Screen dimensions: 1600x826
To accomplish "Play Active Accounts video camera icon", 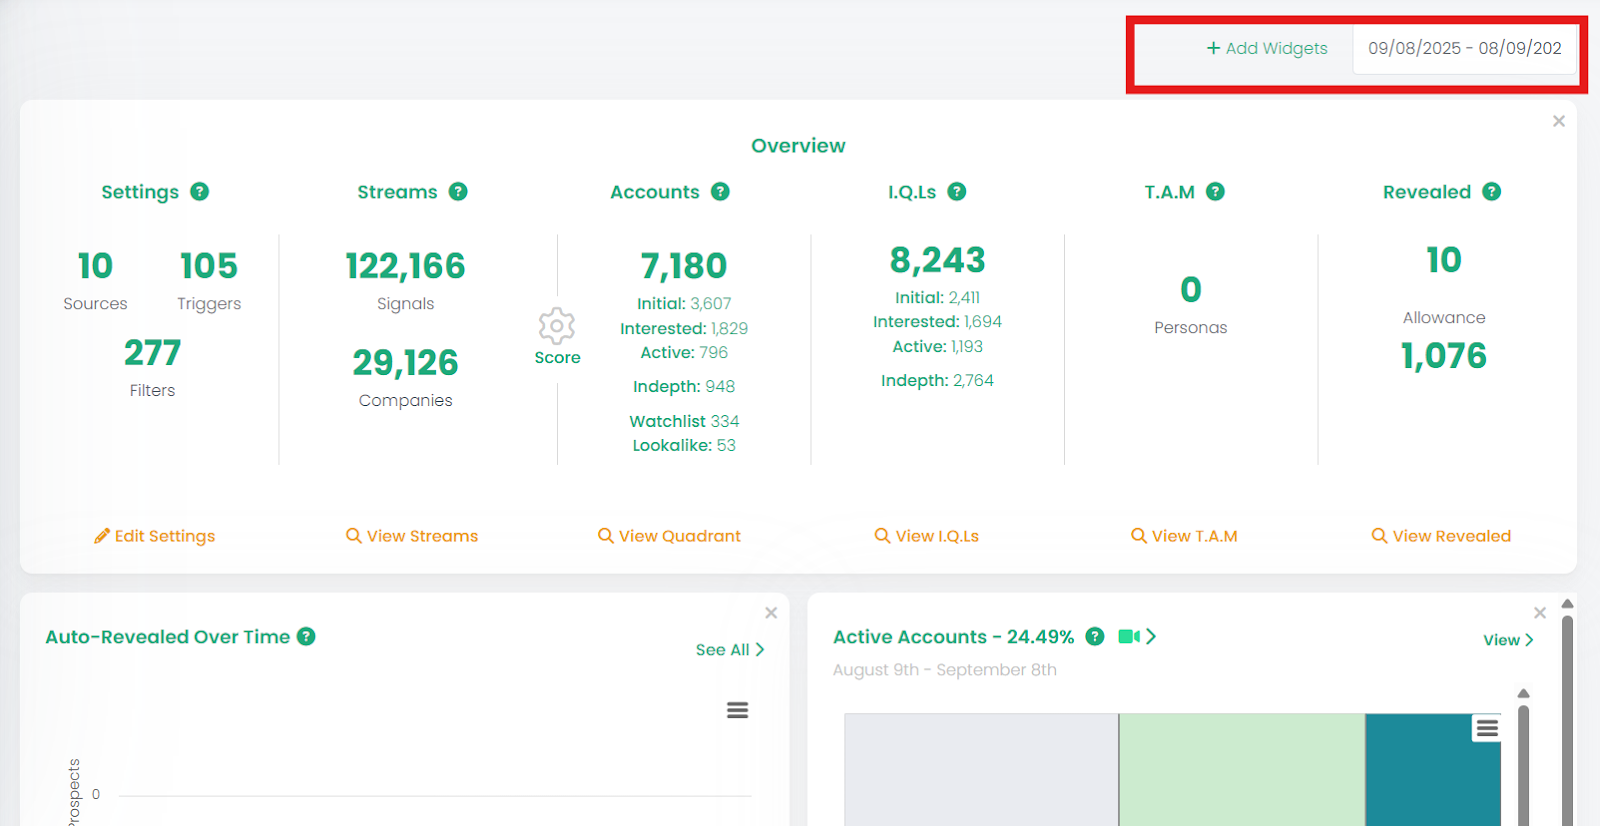I will click(x=1129, y=637).
